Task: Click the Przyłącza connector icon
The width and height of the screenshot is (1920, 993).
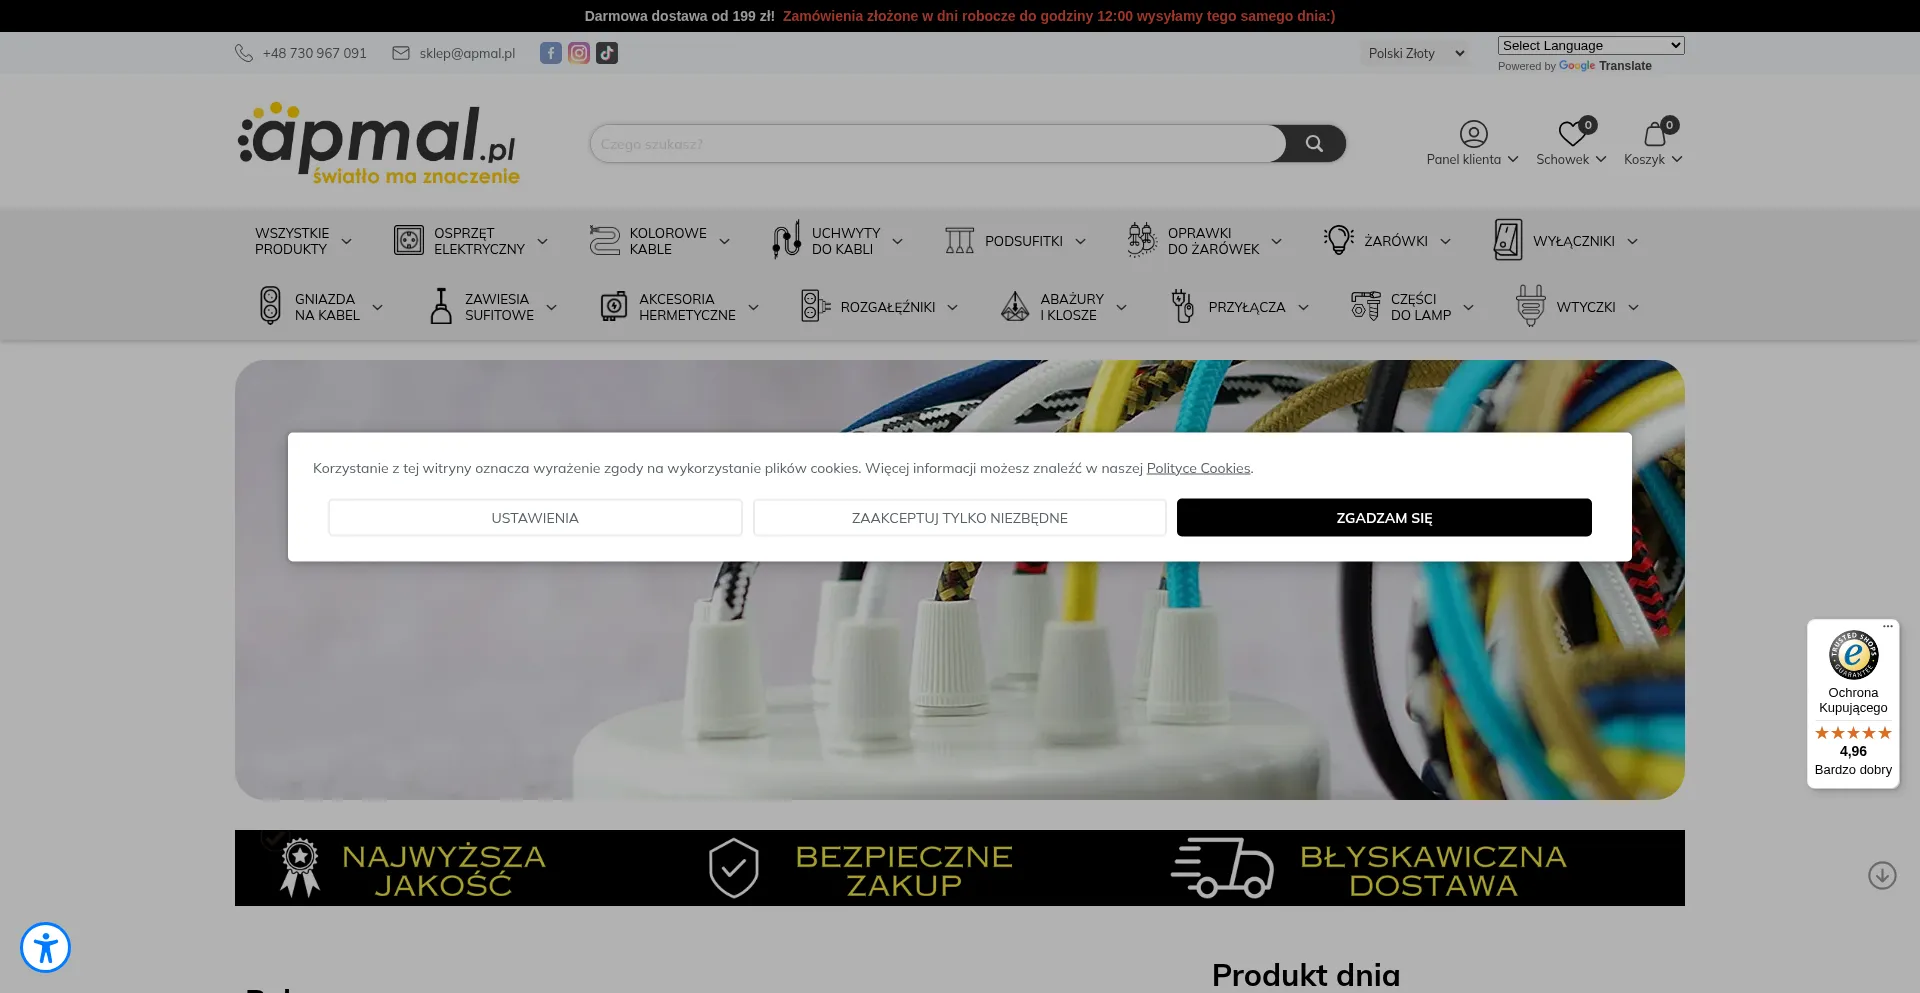Action: pyautogui.click(x=1183, y=306)
